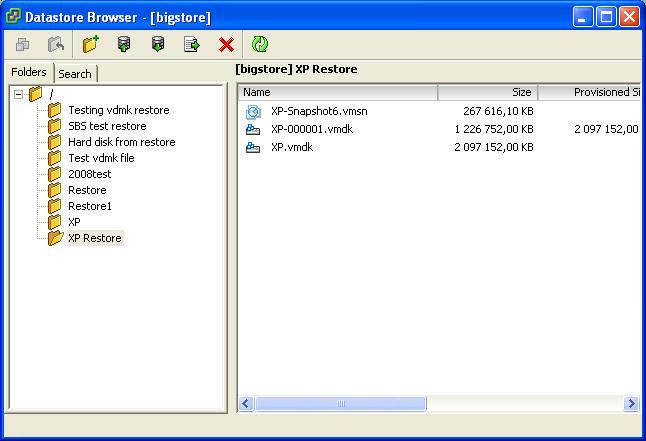Image resolution: width=646 pixels, height=441 pixels.
Task: Select Testing vdmk restore folder
Action: (119, 110)
